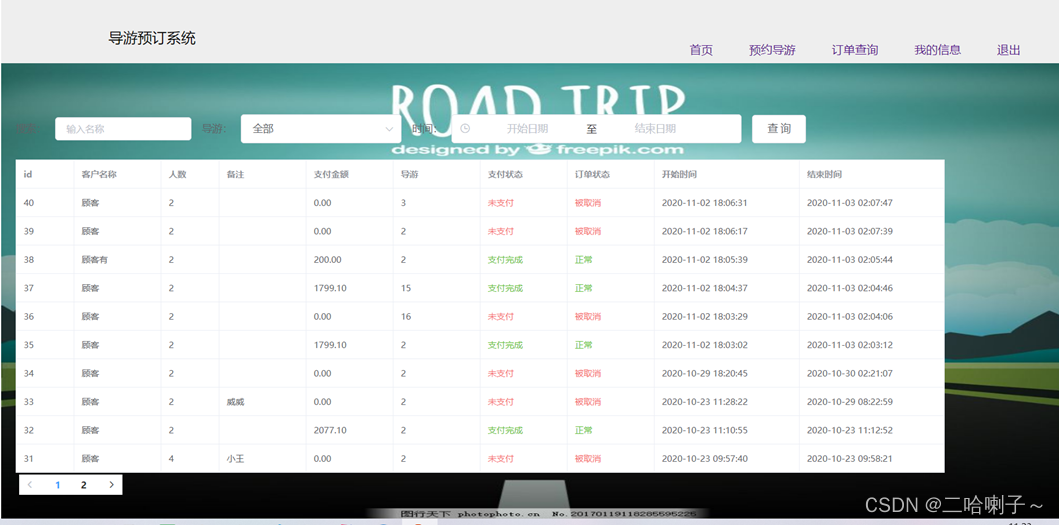Viewport: 1059px width, 525px height.
Task: Click the 结束时间 column header
Action: pyautogui.click(x=825, y=174)
